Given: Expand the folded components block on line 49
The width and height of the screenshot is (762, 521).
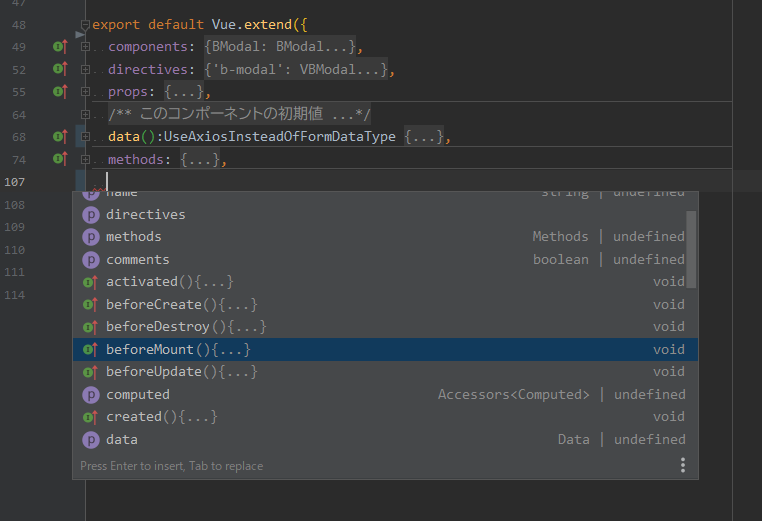Looking at the screenshot, I should 86,47.
